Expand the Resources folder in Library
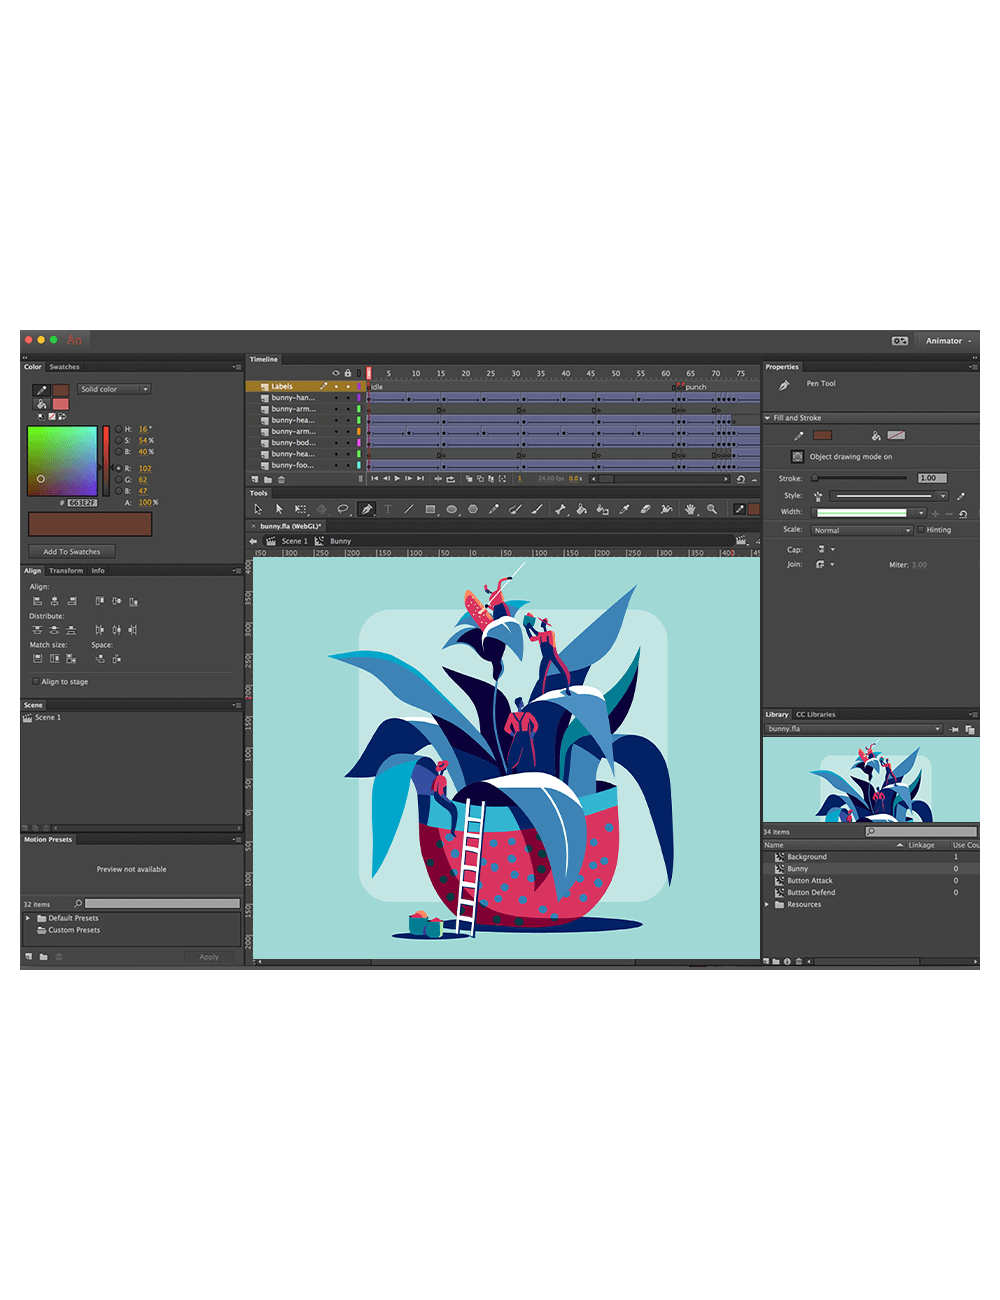This screenshot has height=1300, width=1000. pos(768,904)
